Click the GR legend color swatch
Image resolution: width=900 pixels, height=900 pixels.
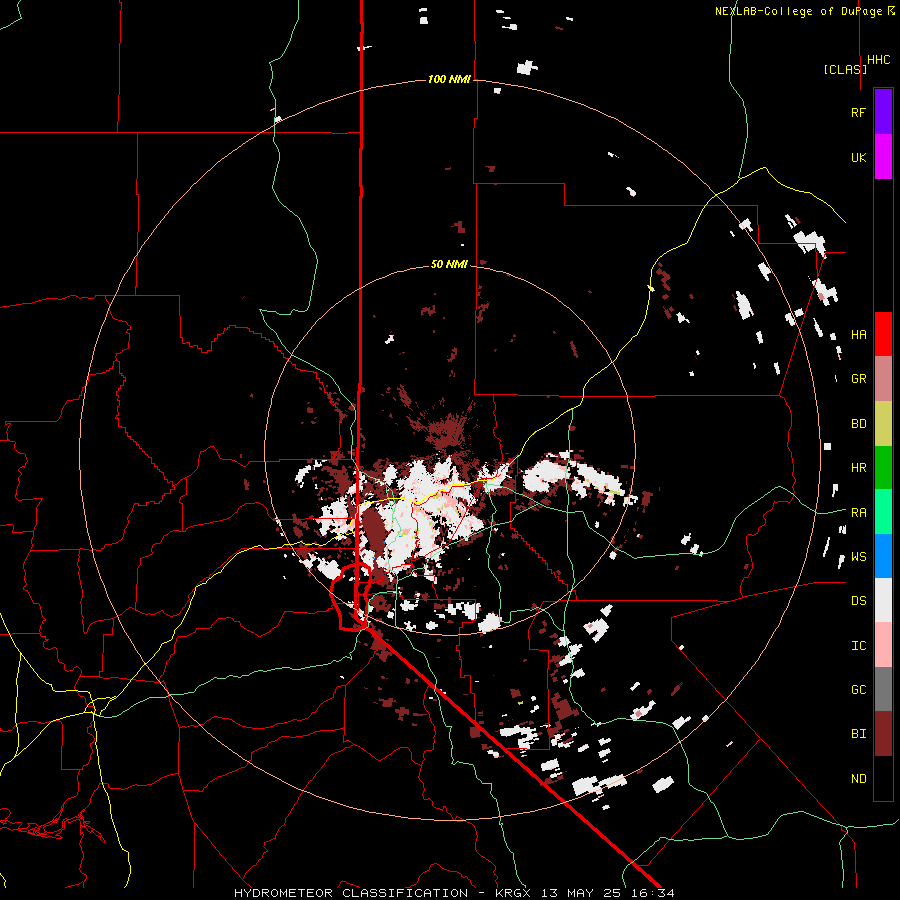click(883, 379)
